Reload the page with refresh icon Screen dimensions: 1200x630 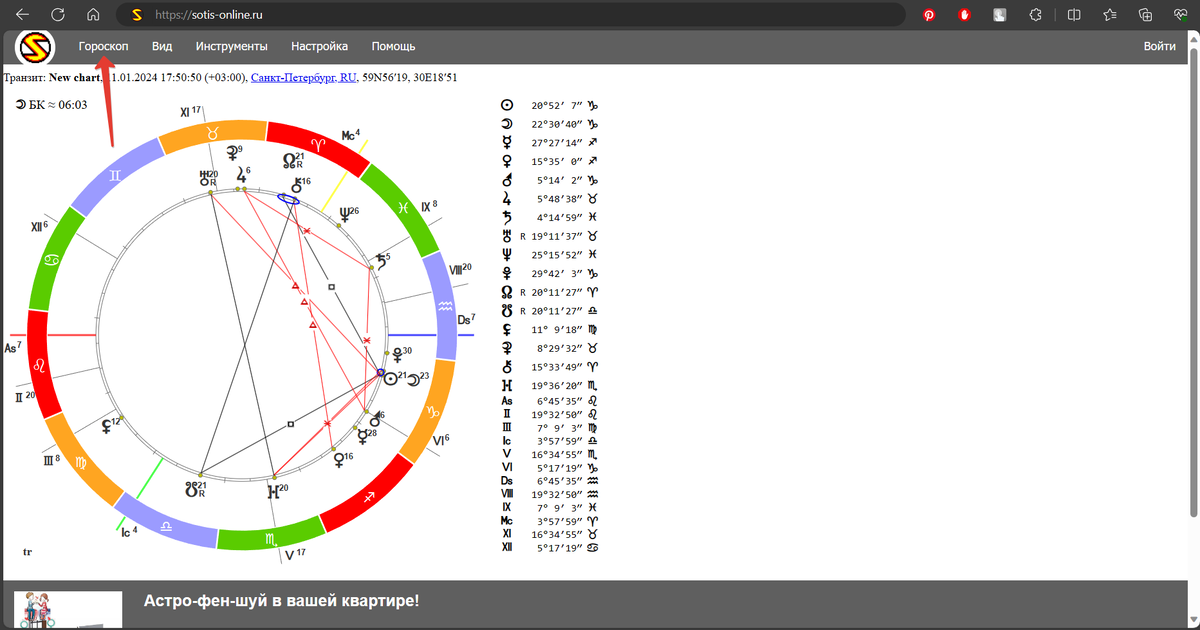58,15
